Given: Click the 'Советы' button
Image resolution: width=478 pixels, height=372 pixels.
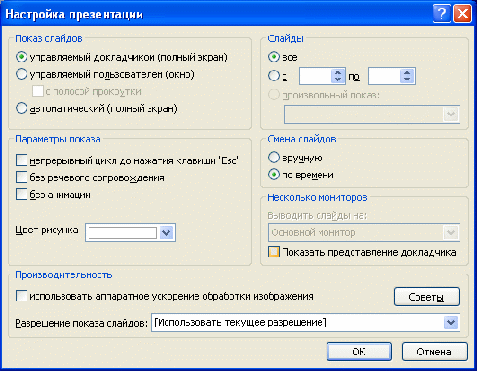Looking at the screenshot, I should pyautogui.click(x=427, y=296).
